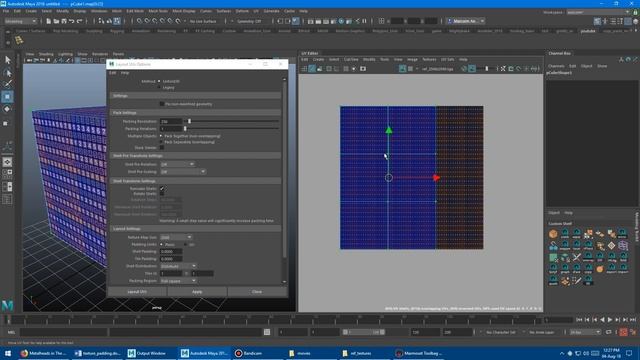Open the Shell Distribution dropdown
This screenshot has width=640, height=360.
pyautogui.click(x=179, y=266)
